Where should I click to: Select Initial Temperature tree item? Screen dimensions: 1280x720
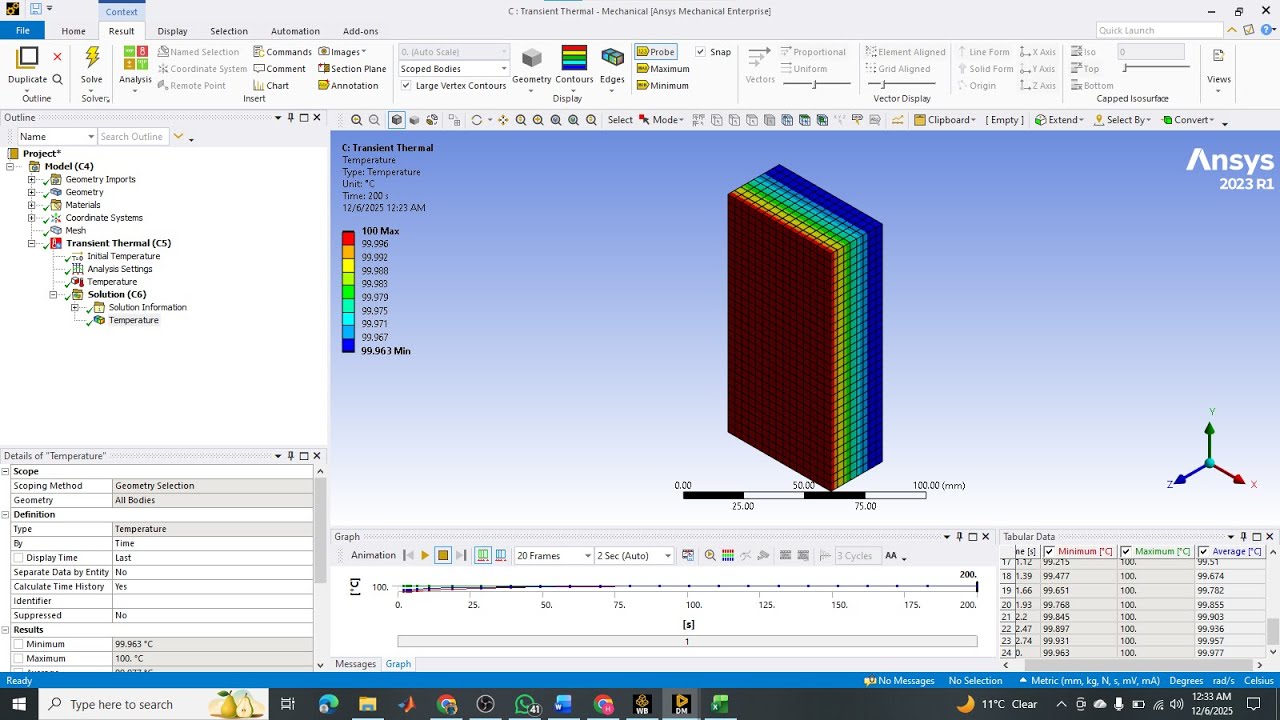click(x=123, y=257)
